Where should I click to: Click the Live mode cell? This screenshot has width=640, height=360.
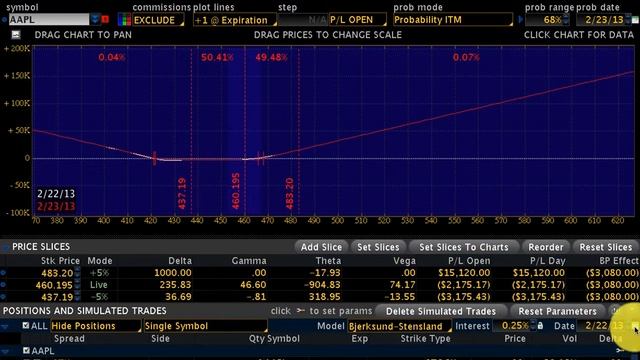click(x=99, y=285)
